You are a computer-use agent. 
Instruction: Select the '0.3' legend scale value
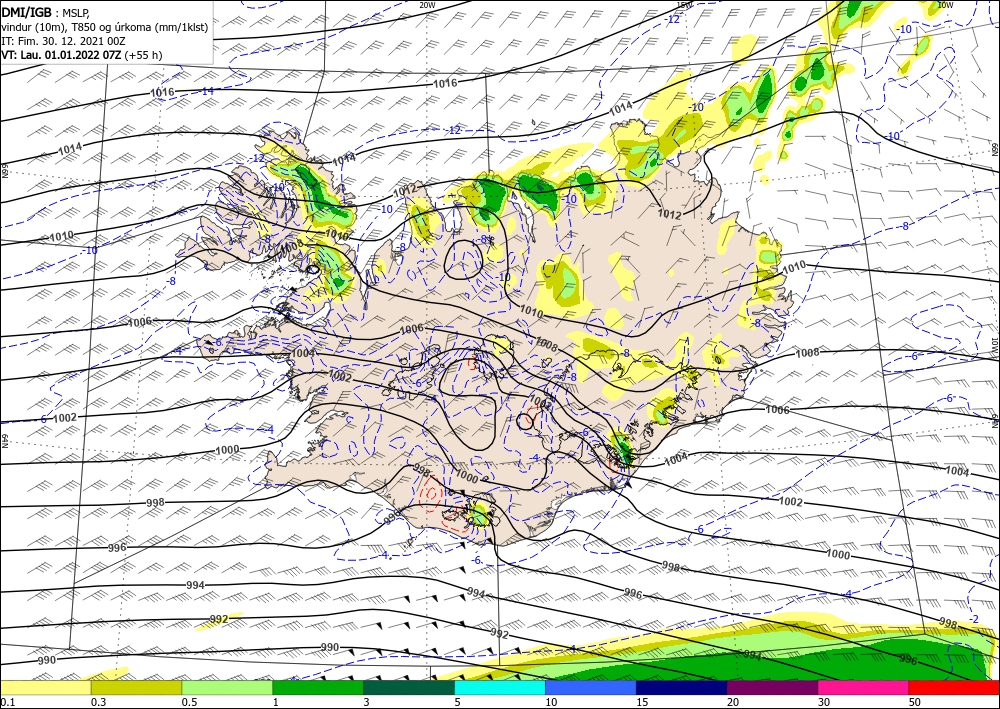click(x=98, y=702)
